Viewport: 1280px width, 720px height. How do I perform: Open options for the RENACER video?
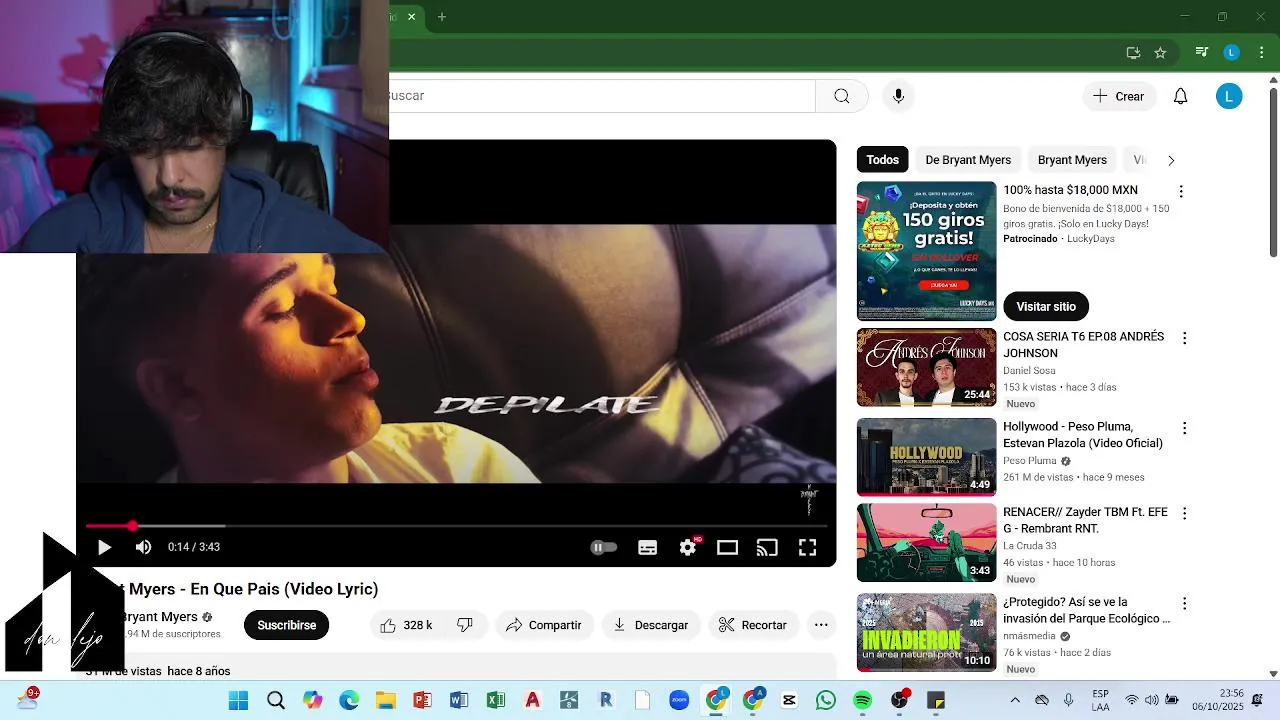click(1185, 513)
